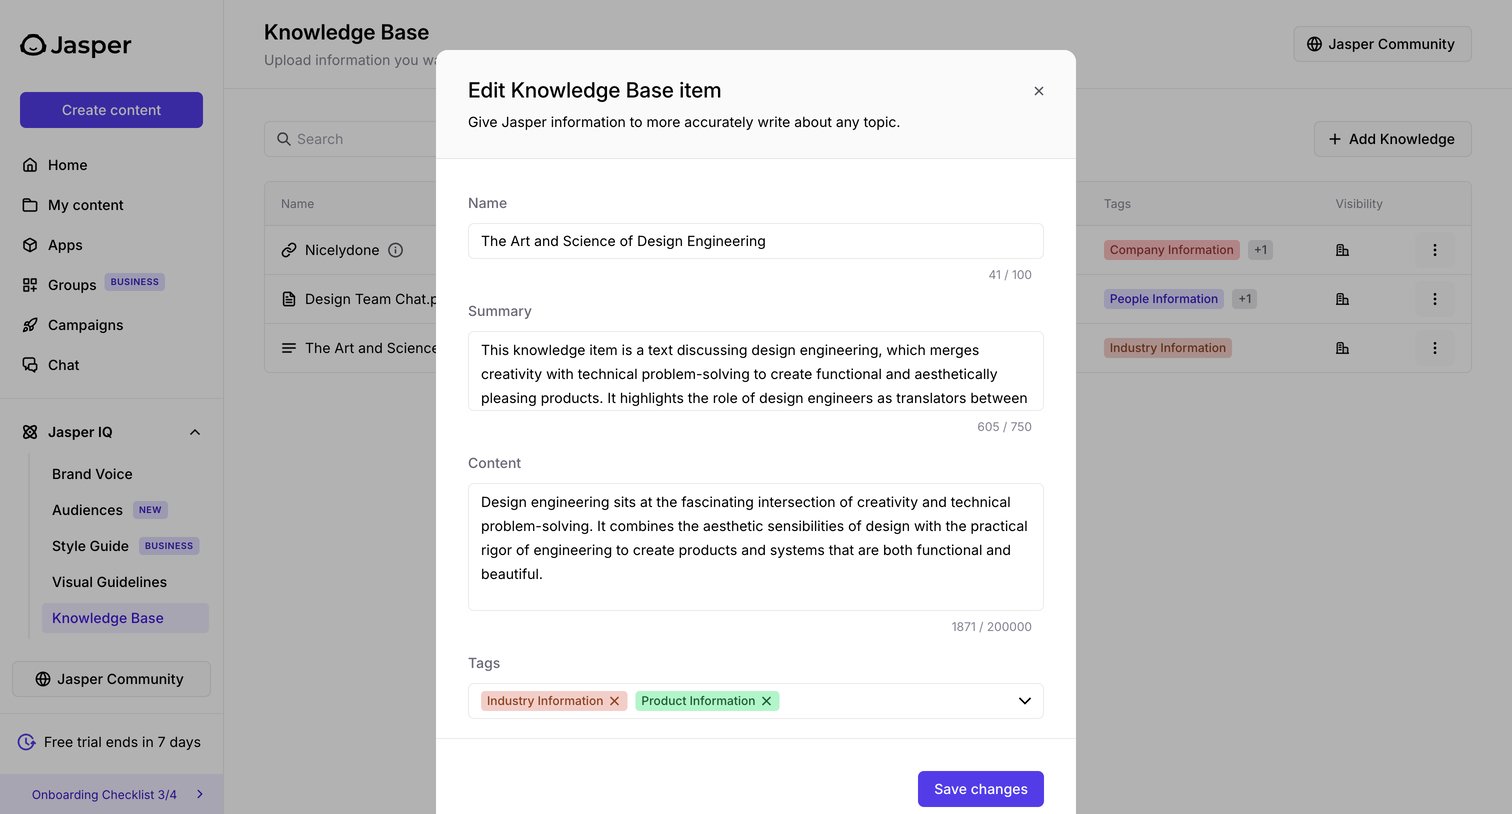Click the globe icon in top-right Jasper Community
This screenshot has height=814, width=1512.
[1314, 44]
